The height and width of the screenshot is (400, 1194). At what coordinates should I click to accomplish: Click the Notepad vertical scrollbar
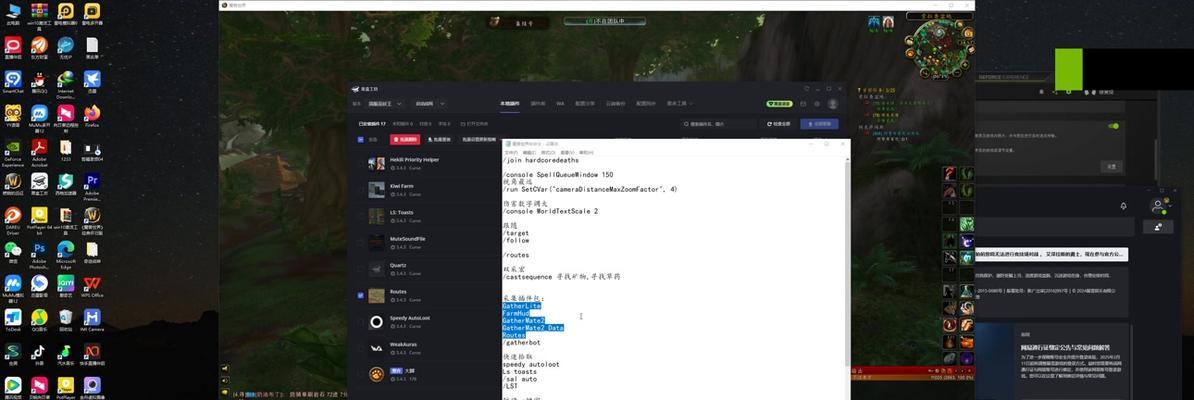pos(847,278)
